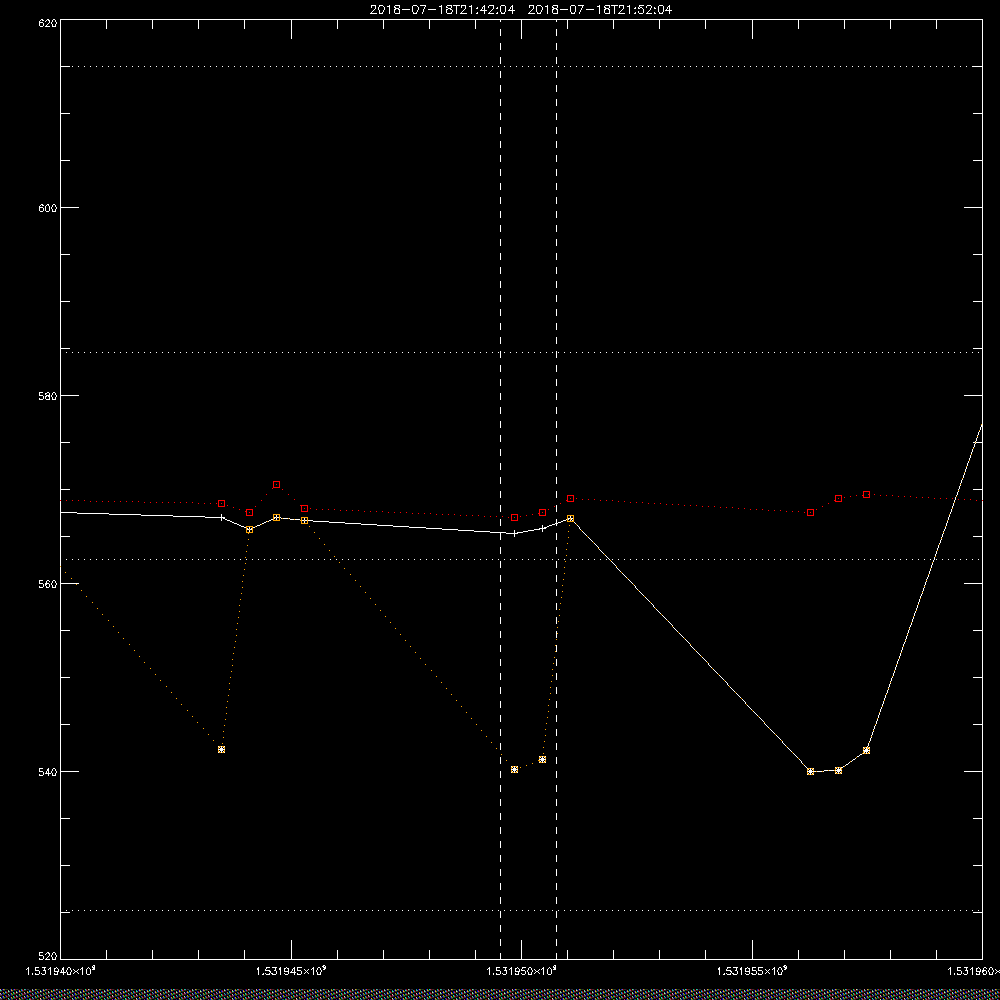Select the 600 label on the y-axis
The width and height of the screenshot is (1000, 1000).
click(49, 208)
